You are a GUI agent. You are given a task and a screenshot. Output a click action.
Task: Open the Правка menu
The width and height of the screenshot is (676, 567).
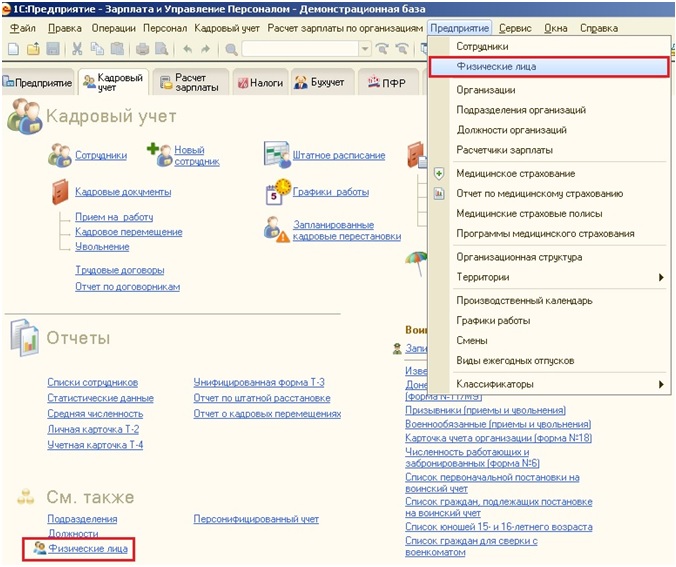pos(65,28)
